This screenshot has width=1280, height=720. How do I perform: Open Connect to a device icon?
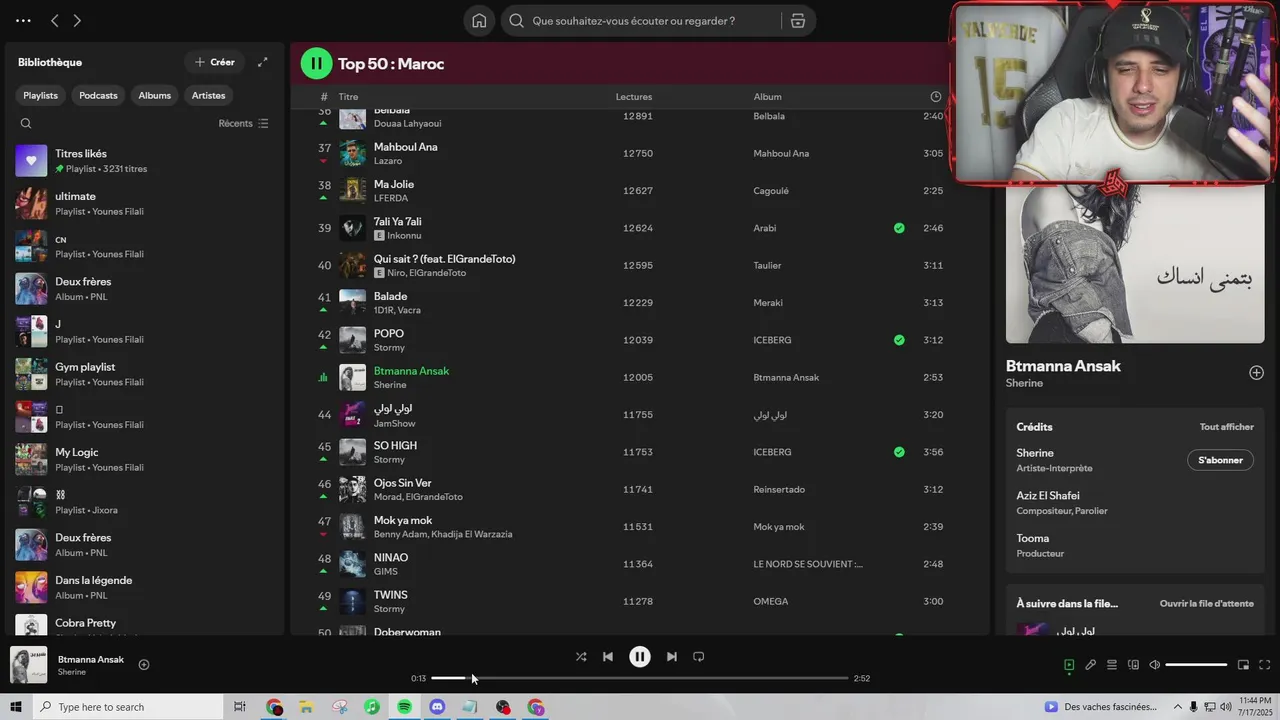(1133, 665)
